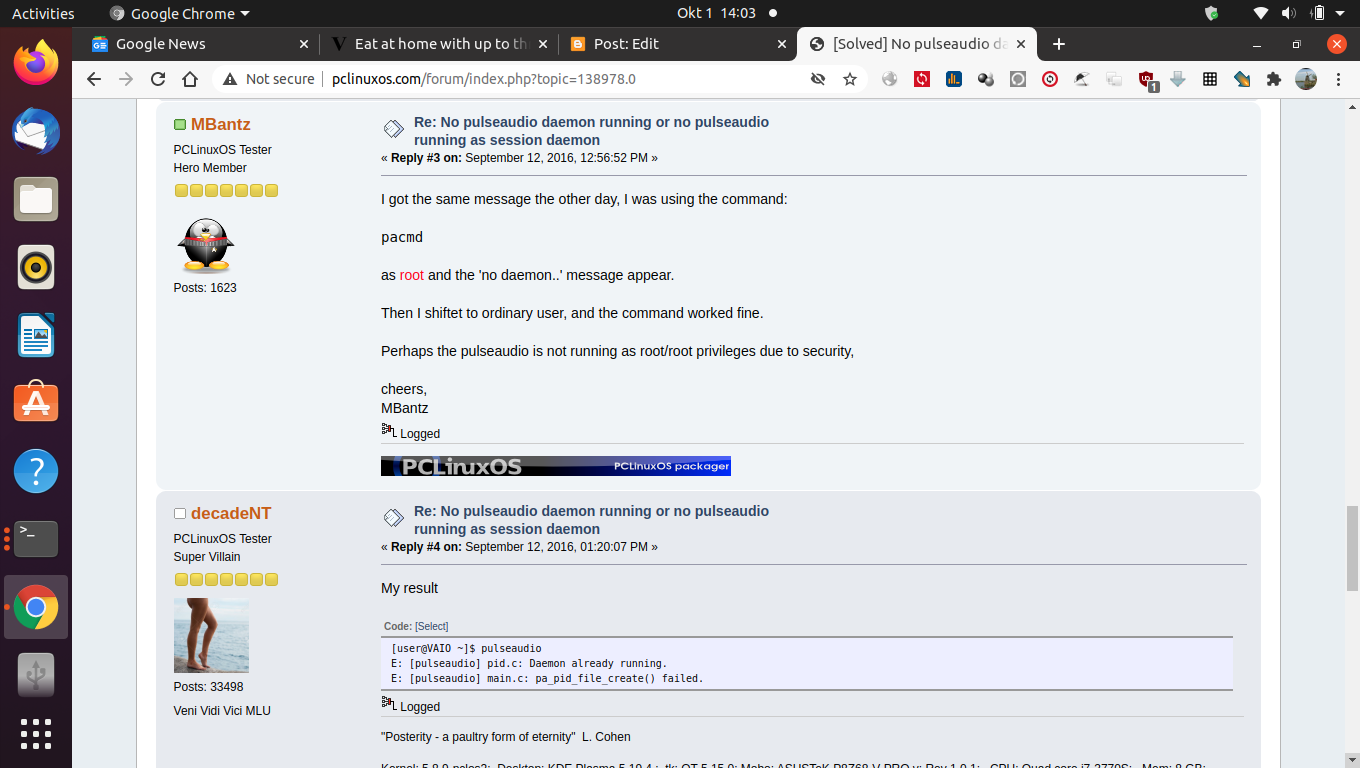Screen dimensions: 1360x768
Task: Click the scrollbar down arrow at bottom right
Action: click(x=1352, y=760)
